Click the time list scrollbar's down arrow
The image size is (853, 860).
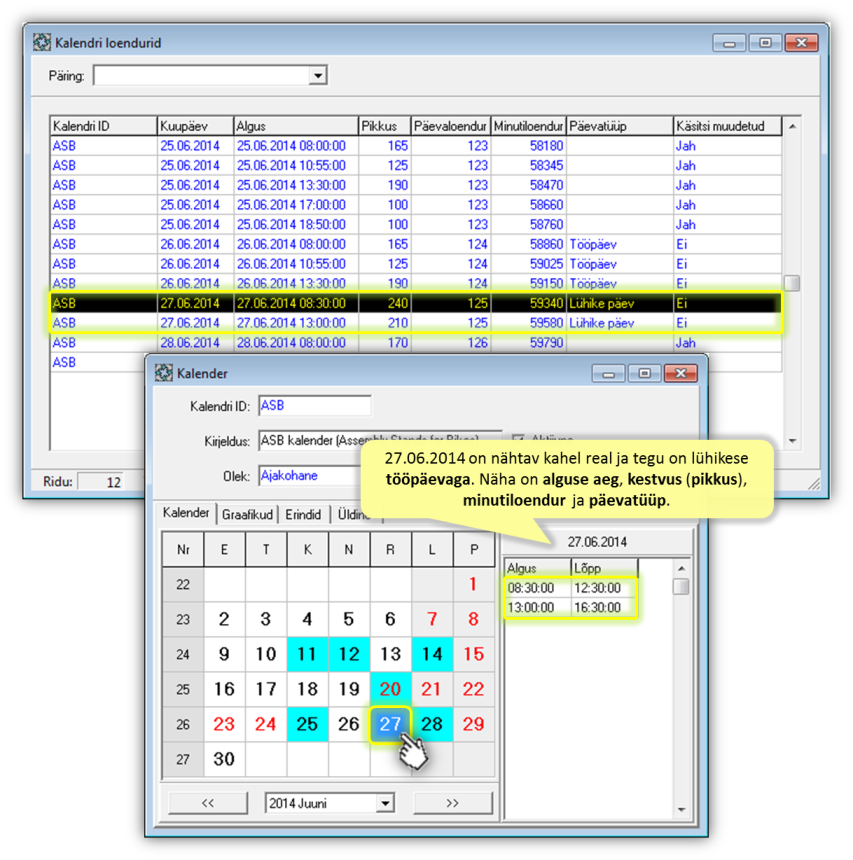681,810
